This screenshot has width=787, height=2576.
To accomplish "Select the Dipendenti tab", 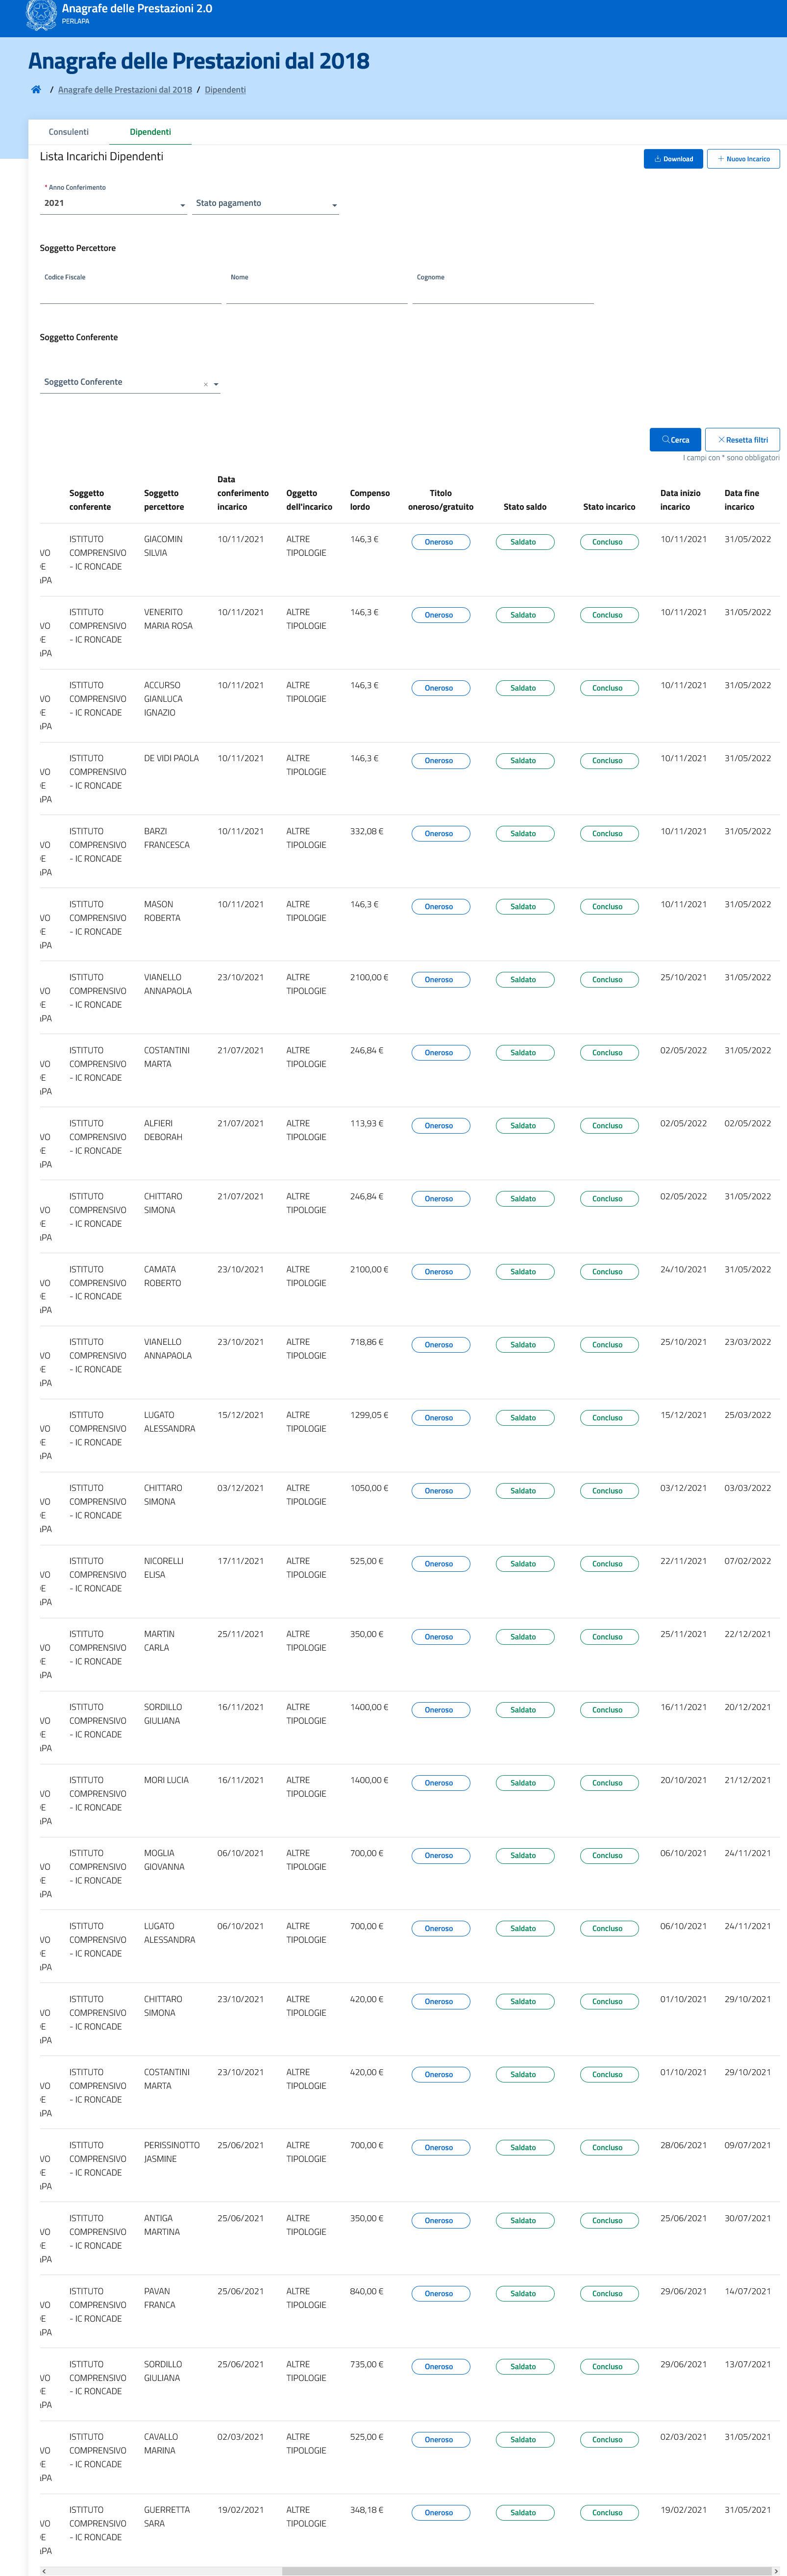I will [150, 132].
